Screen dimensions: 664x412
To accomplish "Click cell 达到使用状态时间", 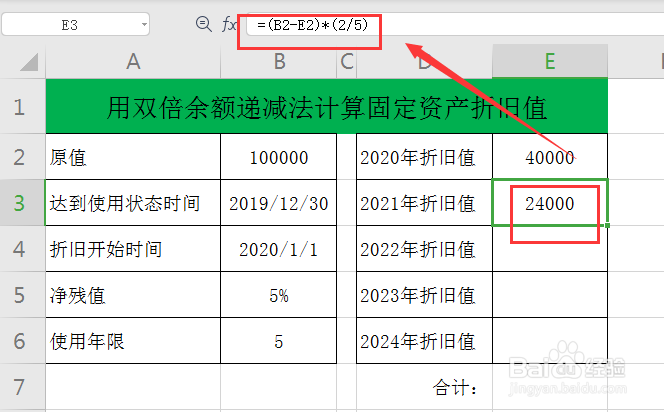I will [x=133, y=203].
